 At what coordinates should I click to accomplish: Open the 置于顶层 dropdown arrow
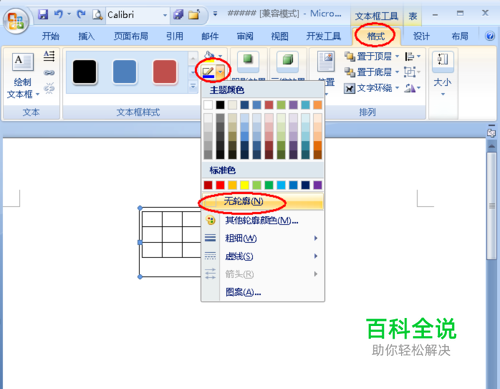coord(397,56)
